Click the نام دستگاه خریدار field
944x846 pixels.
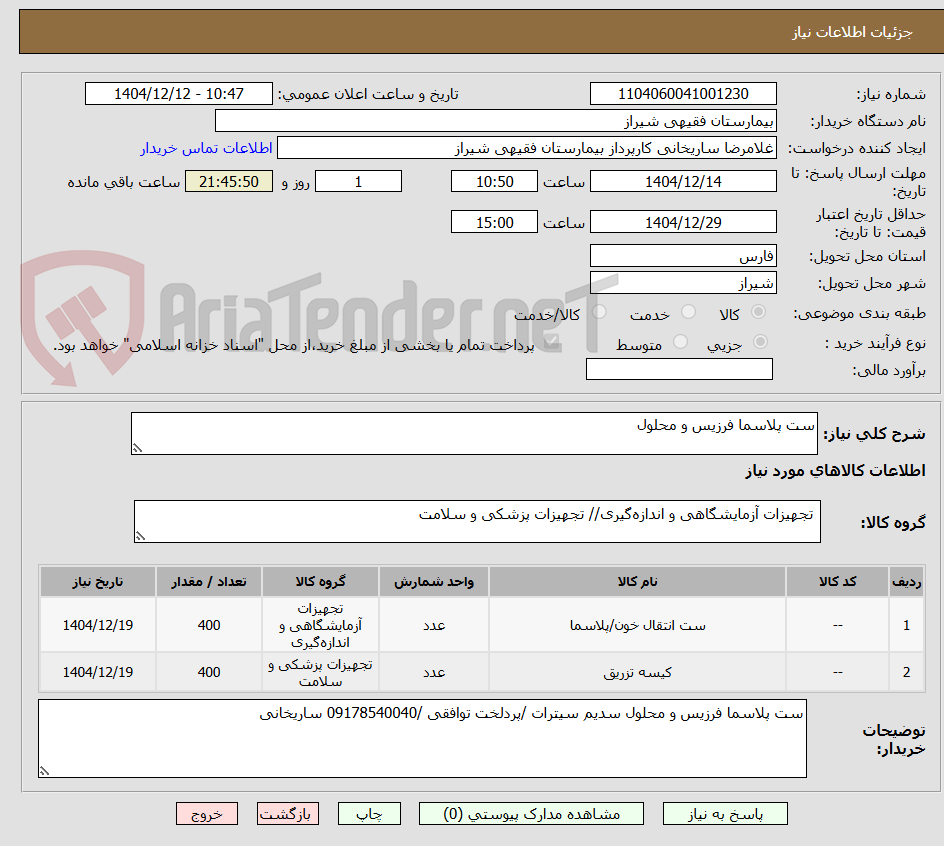[x=495, y=121]
